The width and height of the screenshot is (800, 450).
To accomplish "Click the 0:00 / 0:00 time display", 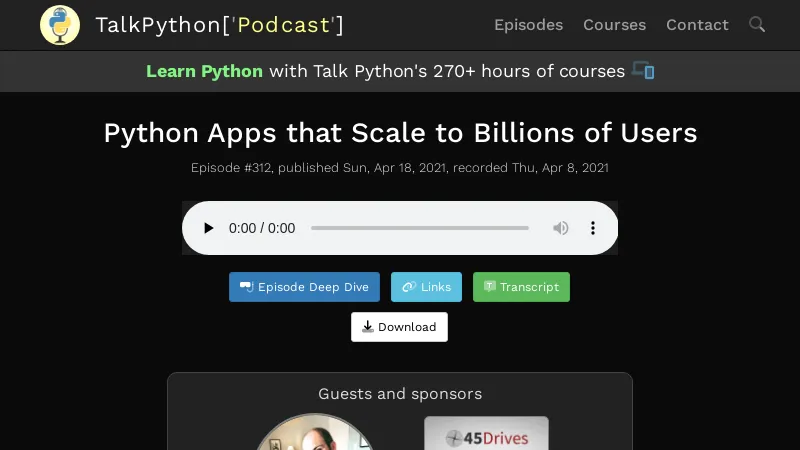I will click(262, 228).
